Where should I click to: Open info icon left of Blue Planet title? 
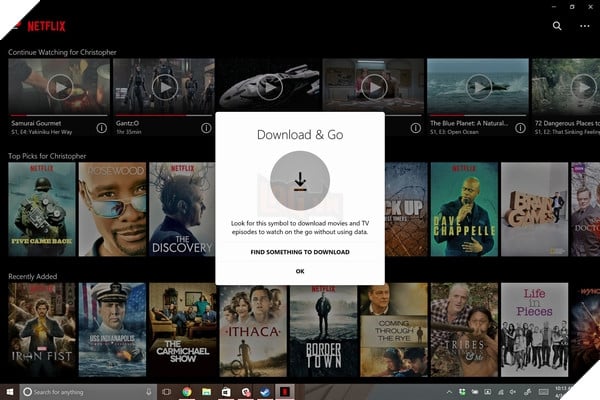click(416, 128)
